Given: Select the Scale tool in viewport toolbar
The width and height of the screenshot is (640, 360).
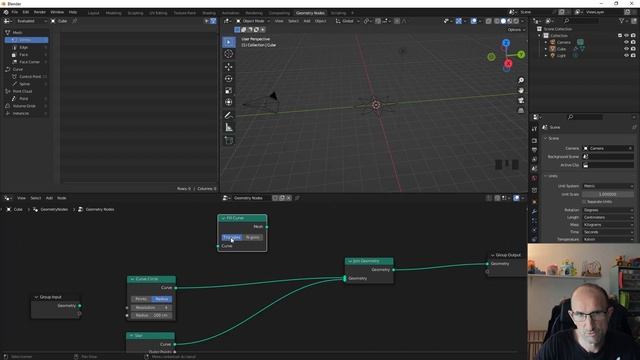Looking at the screenshot, I should point(229,90).
